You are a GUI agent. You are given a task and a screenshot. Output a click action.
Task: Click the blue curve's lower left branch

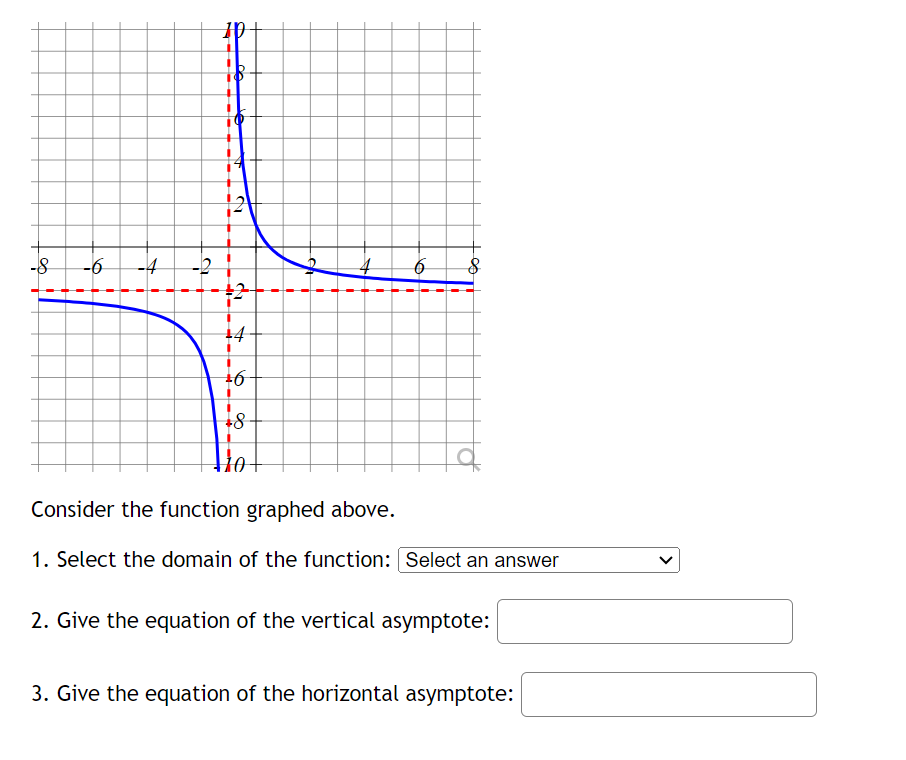click(x=140, y=310)
